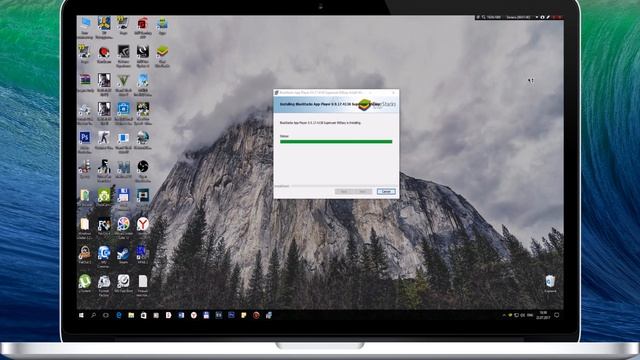The image size is (640, 360).
Task: Click Cancel in the BlueStacks installer
Action: [x=386, y=191]
